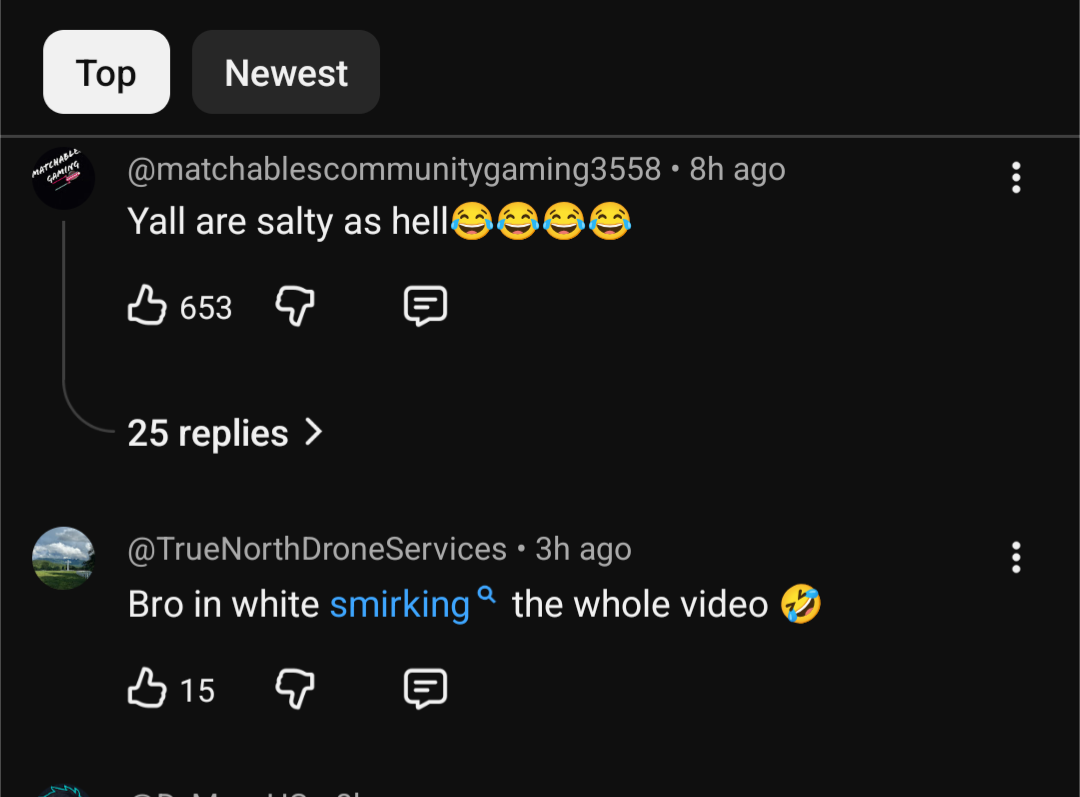Screen dimensions: 1080x797
Task: Switch to Newest comments sorting
Action: (286, 72)
